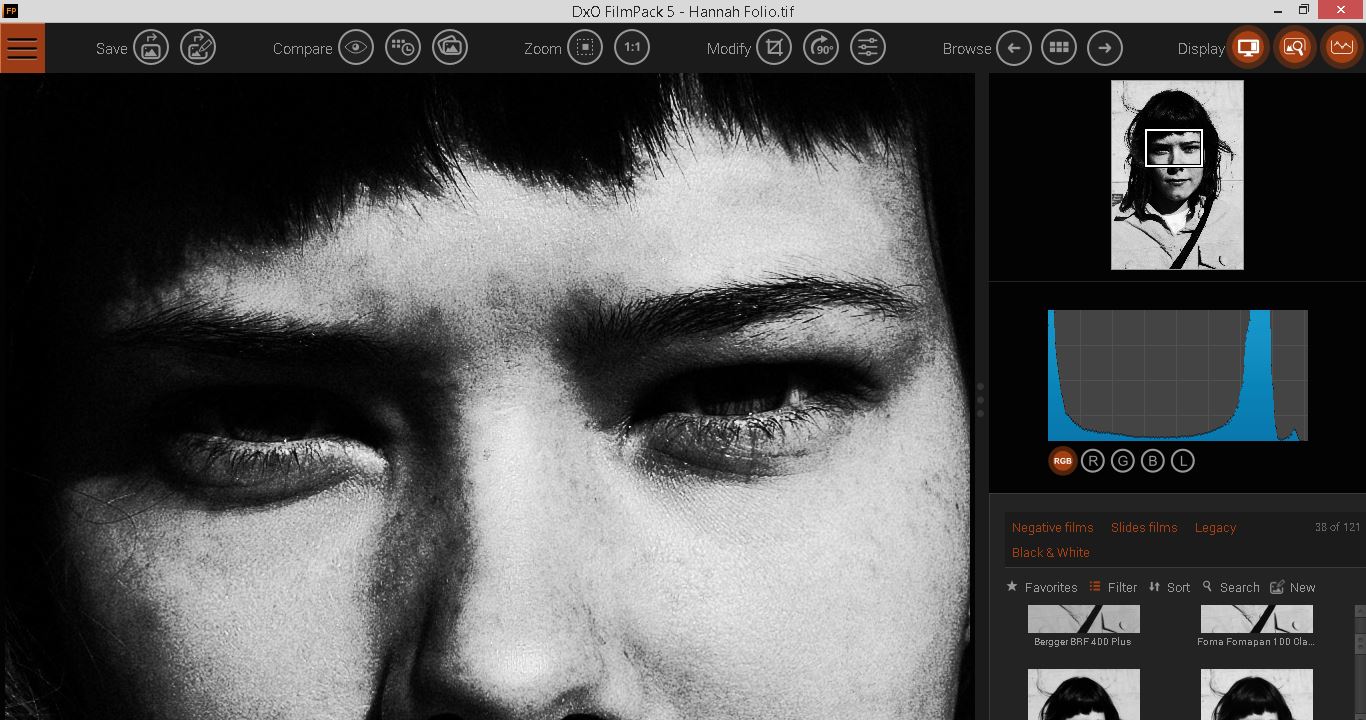Select the B histogram channel
The height and width of the screenshot is (720, 1366).
(x=1152, y=461)
